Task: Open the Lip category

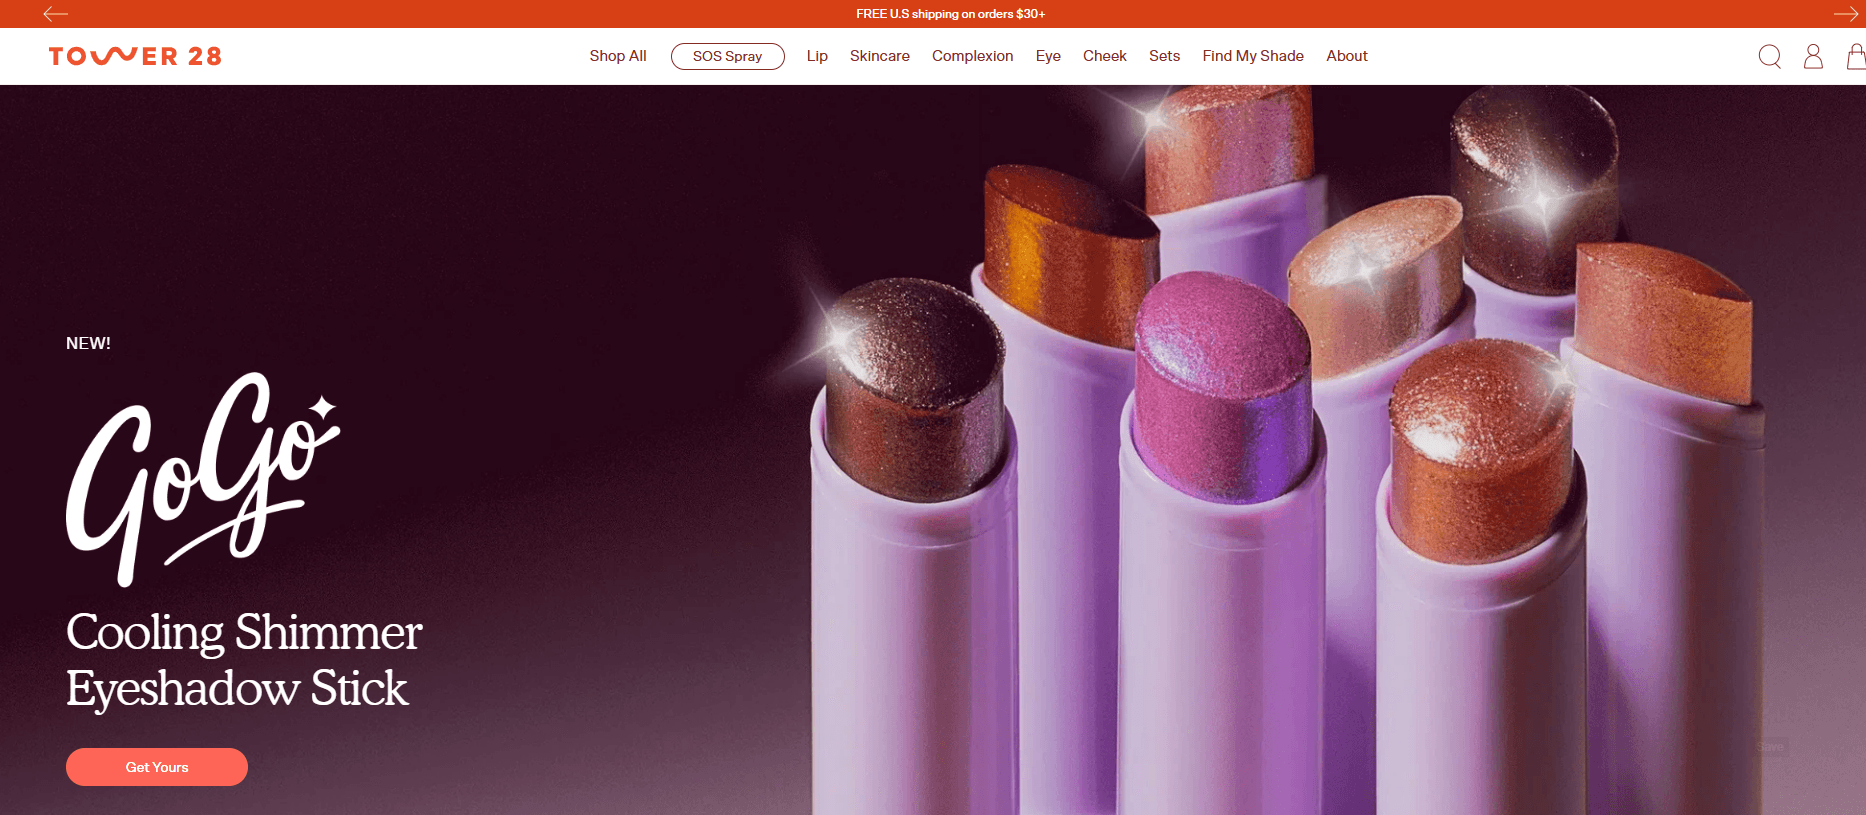Action: click(817, 56)
